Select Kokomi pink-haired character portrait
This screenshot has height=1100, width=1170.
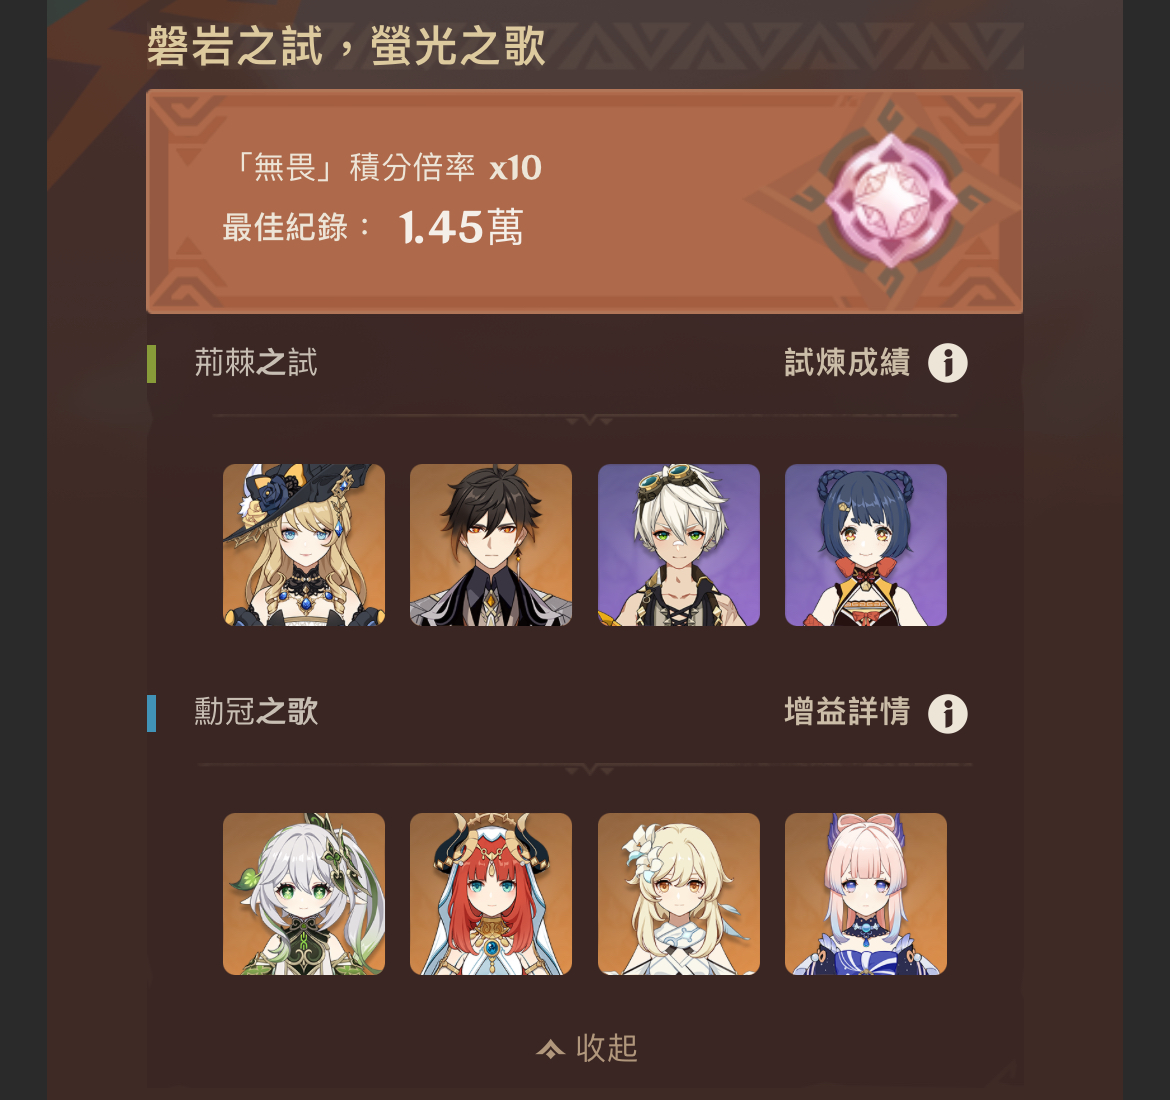click(x=866, y=894)
